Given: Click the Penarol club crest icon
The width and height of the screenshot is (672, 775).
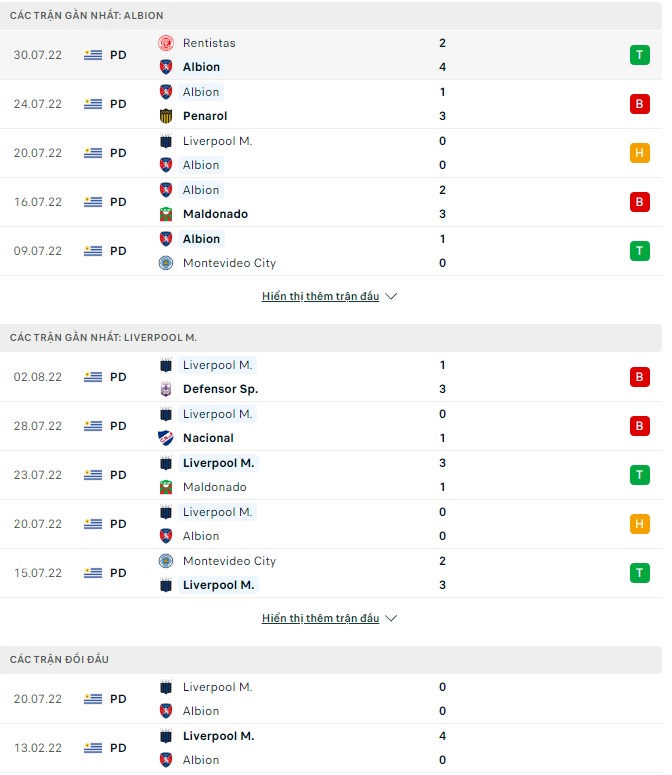Looking at the screenshot, I should [x=166, y=116].
